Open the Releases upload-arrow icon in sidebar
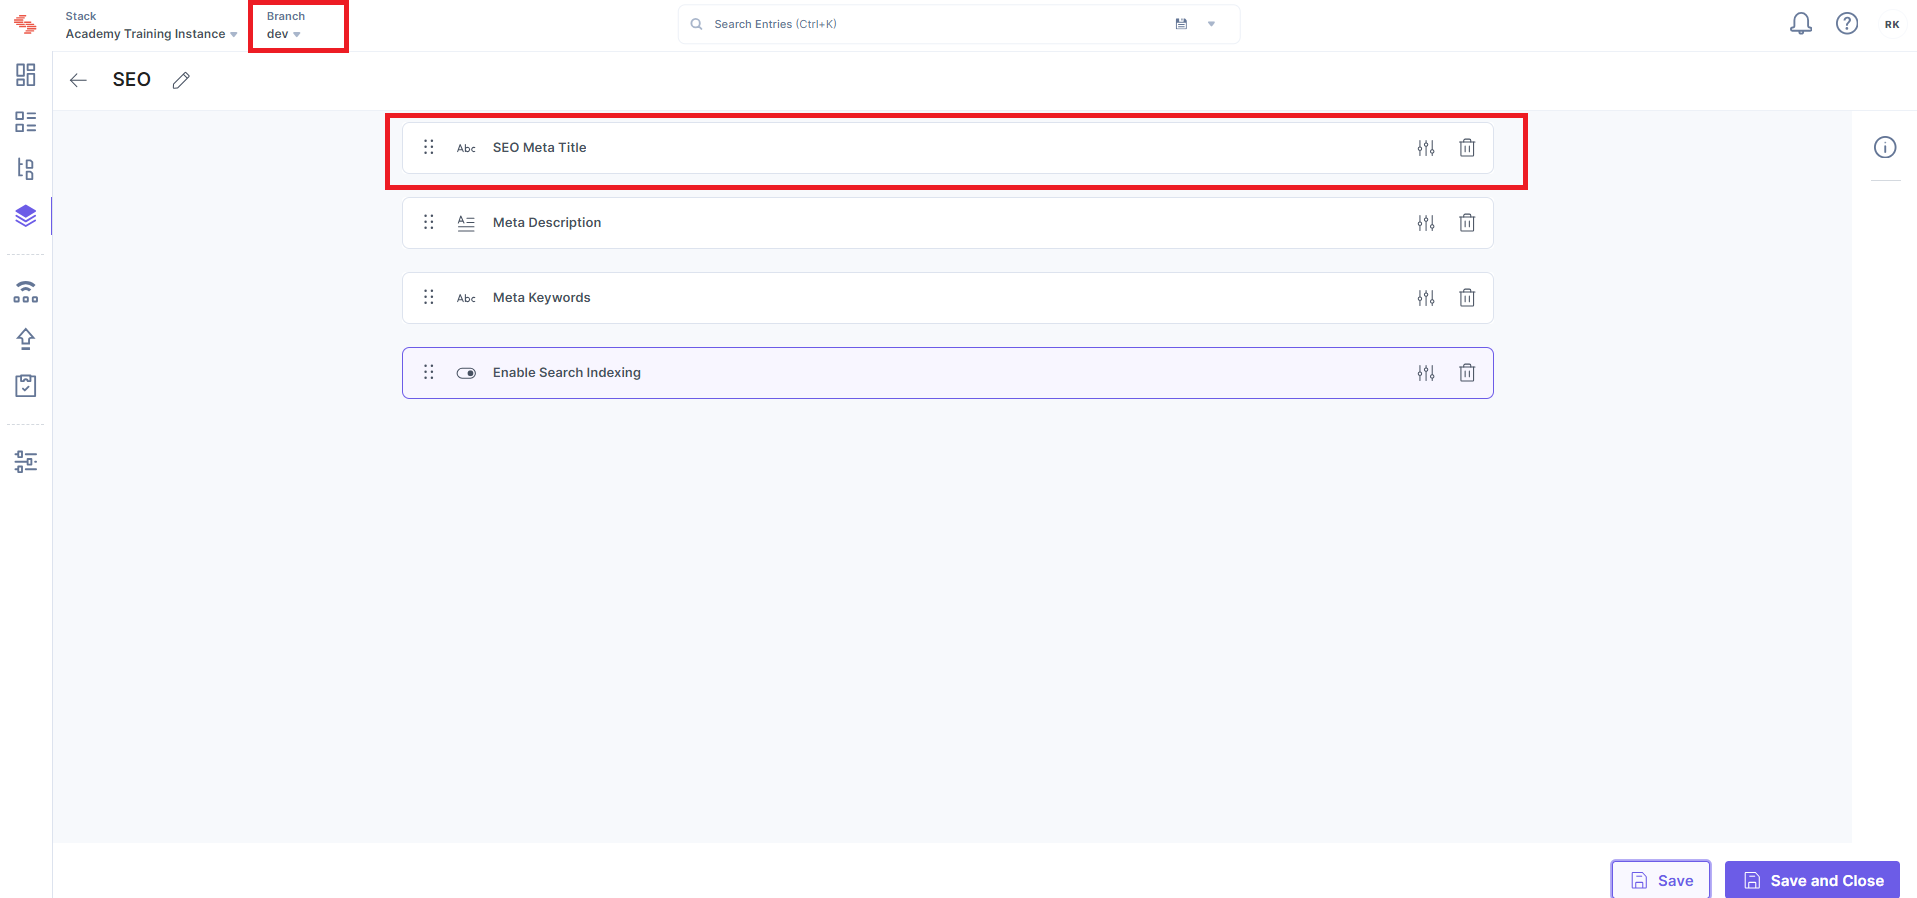The image size is (1917, 898). 26,339
